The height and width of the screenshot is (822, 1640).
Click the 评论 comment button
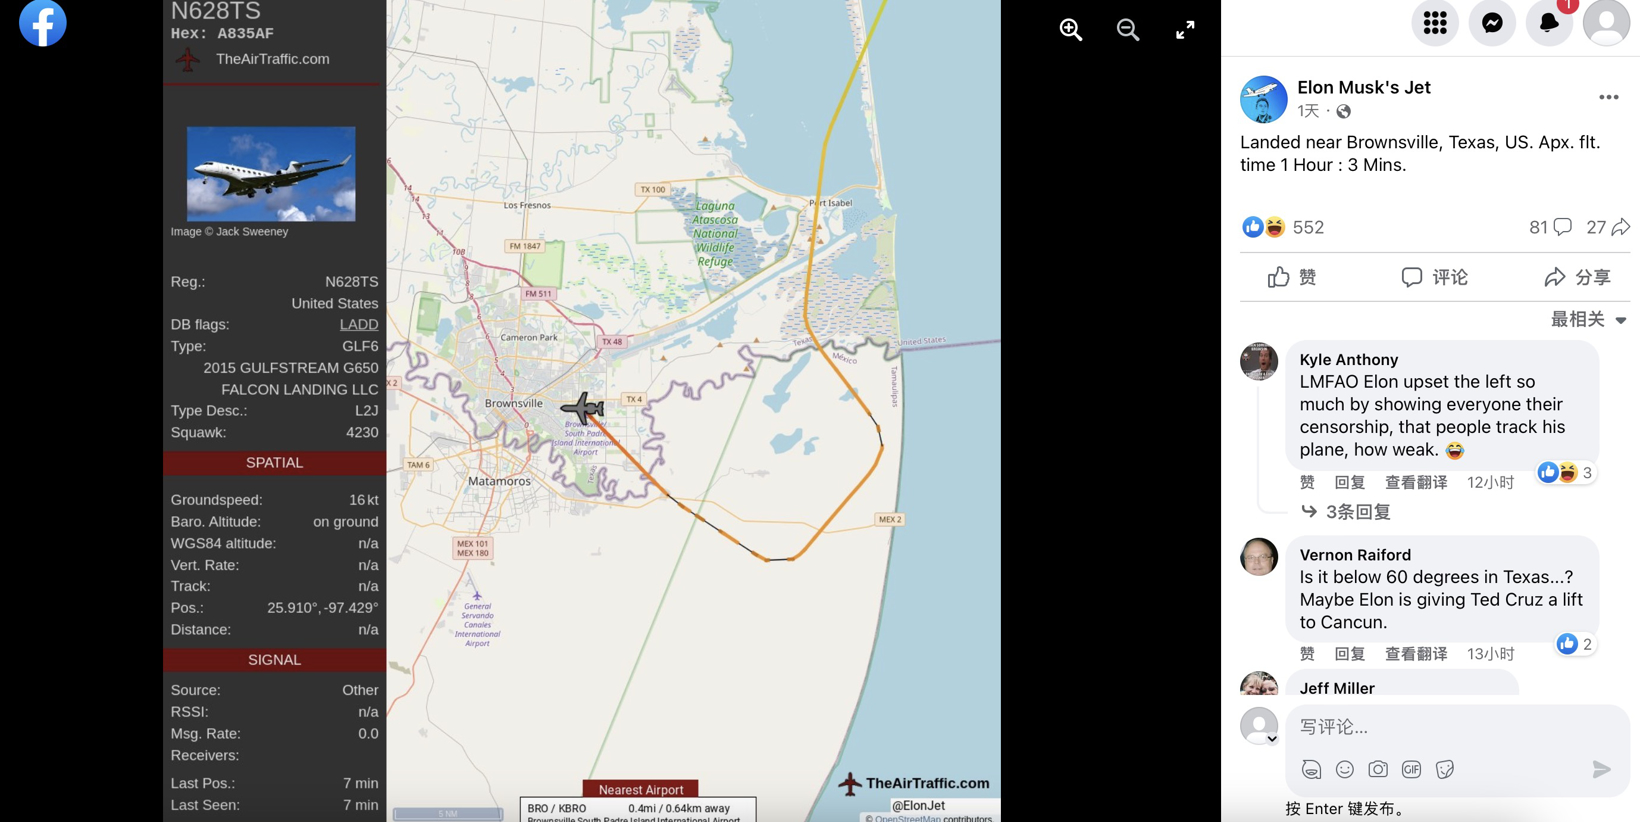coord(1435,277)
